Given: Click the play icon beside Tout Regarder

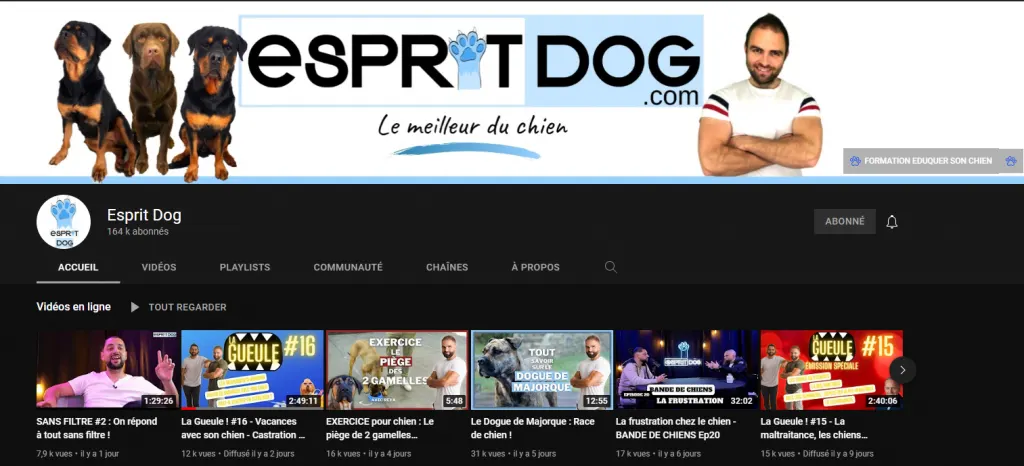Looking at the screenshot, I should pyautogui.click(x=135, y=307).
